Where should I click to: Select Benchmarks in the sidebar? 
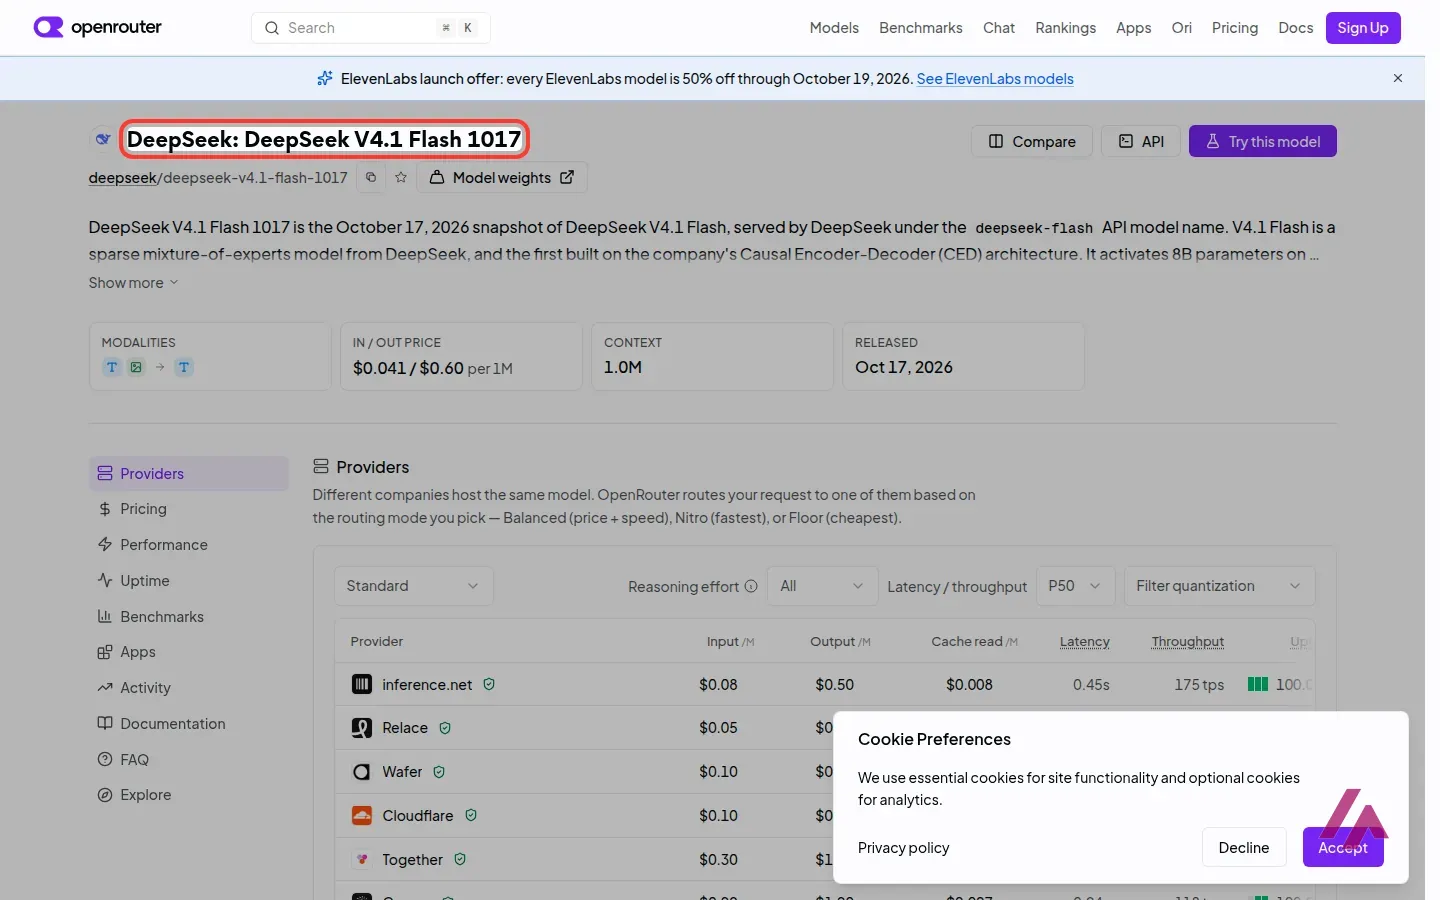[x=188, y=617]
